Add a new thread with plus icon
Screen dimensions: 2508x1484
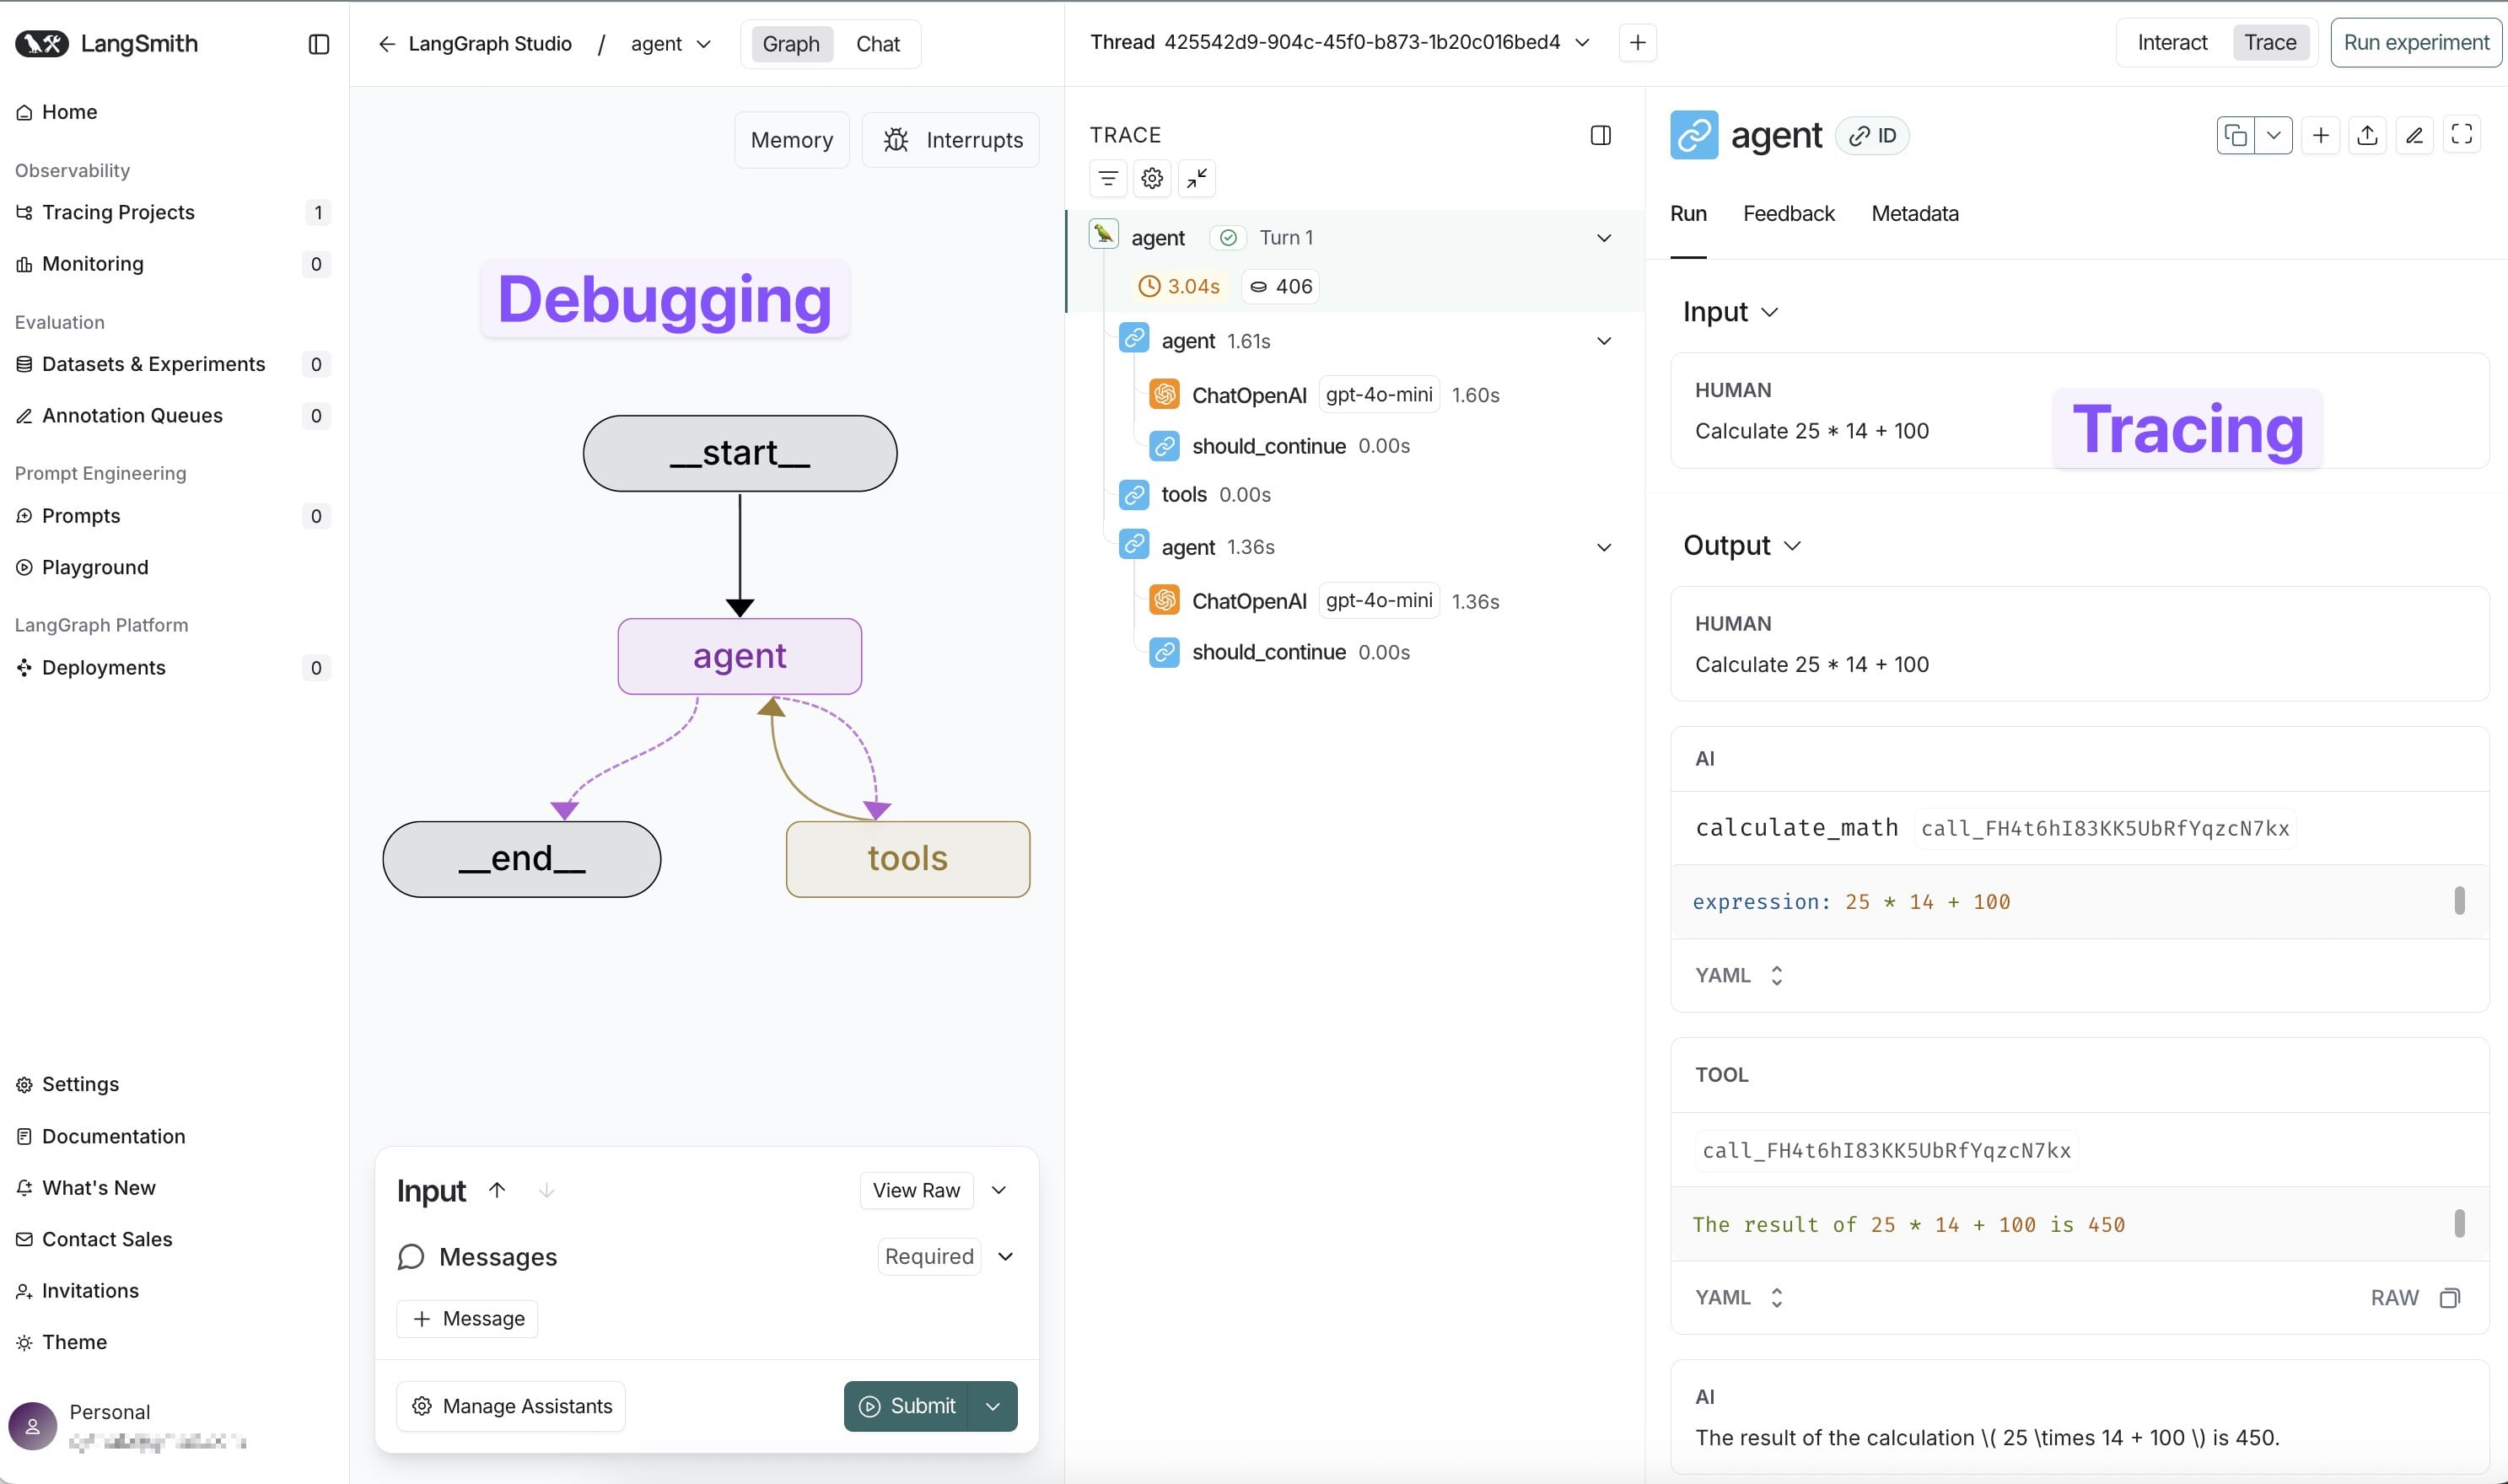pos(1637,42)
